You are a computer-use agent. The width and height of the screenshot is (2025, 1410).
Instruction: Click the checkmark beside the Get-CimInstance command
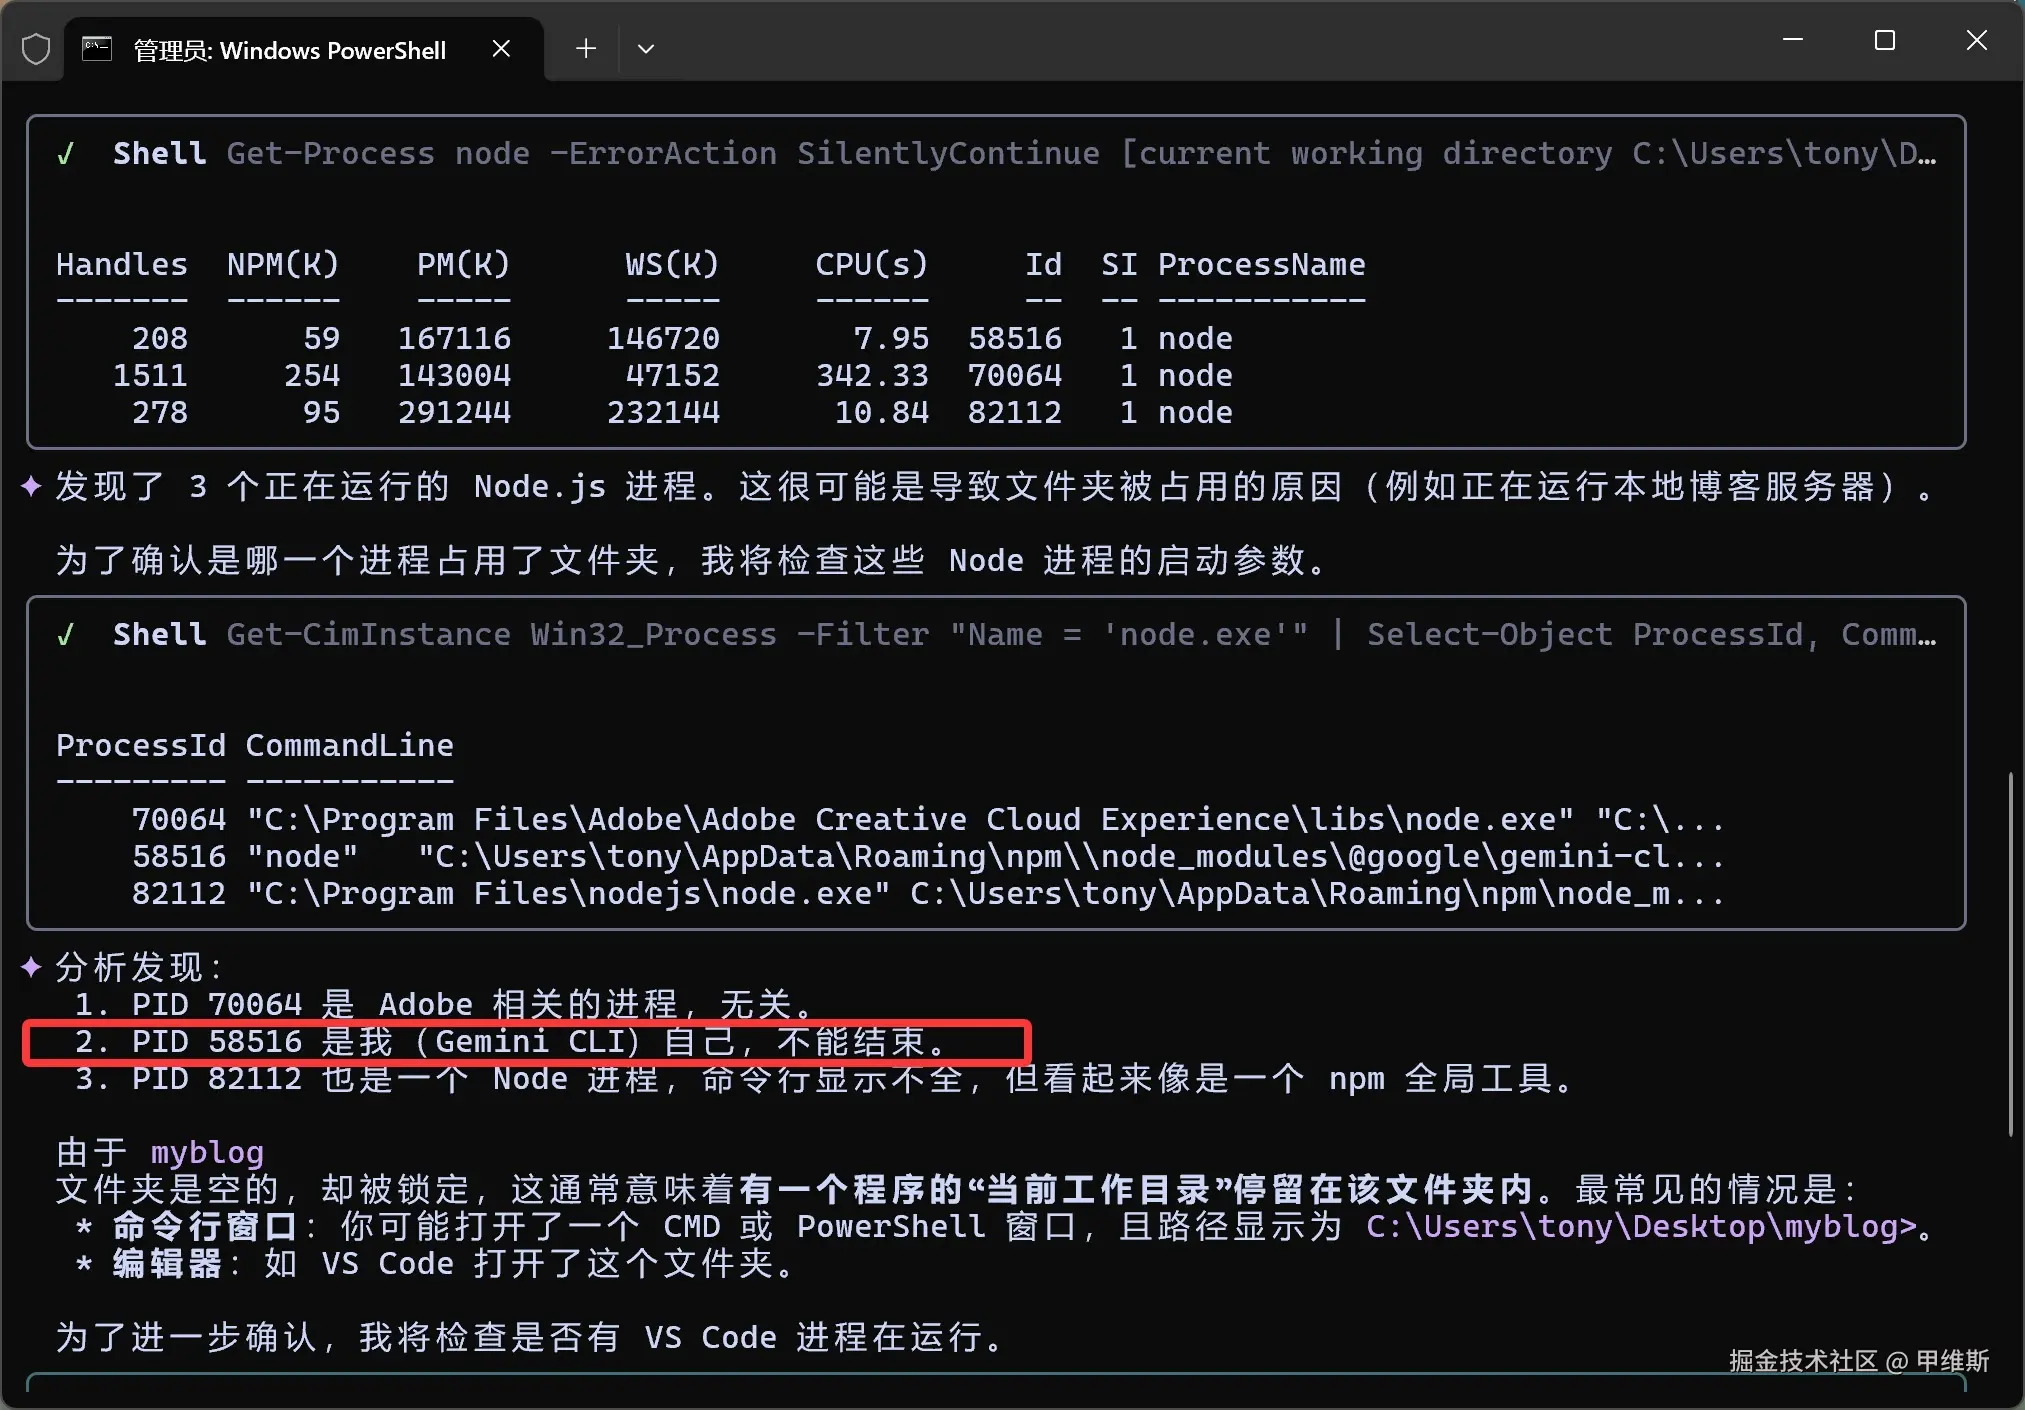tap(67, 633)
